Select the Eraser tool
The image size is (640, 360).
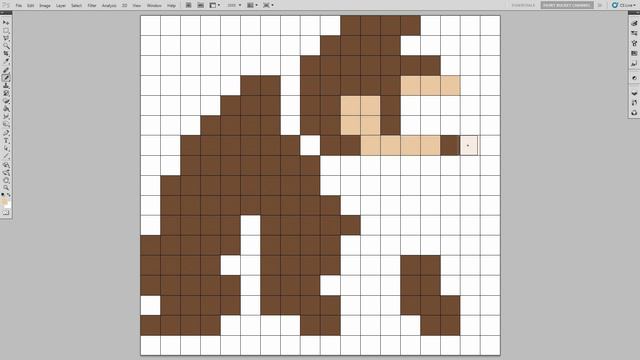(x=6, y=101)
